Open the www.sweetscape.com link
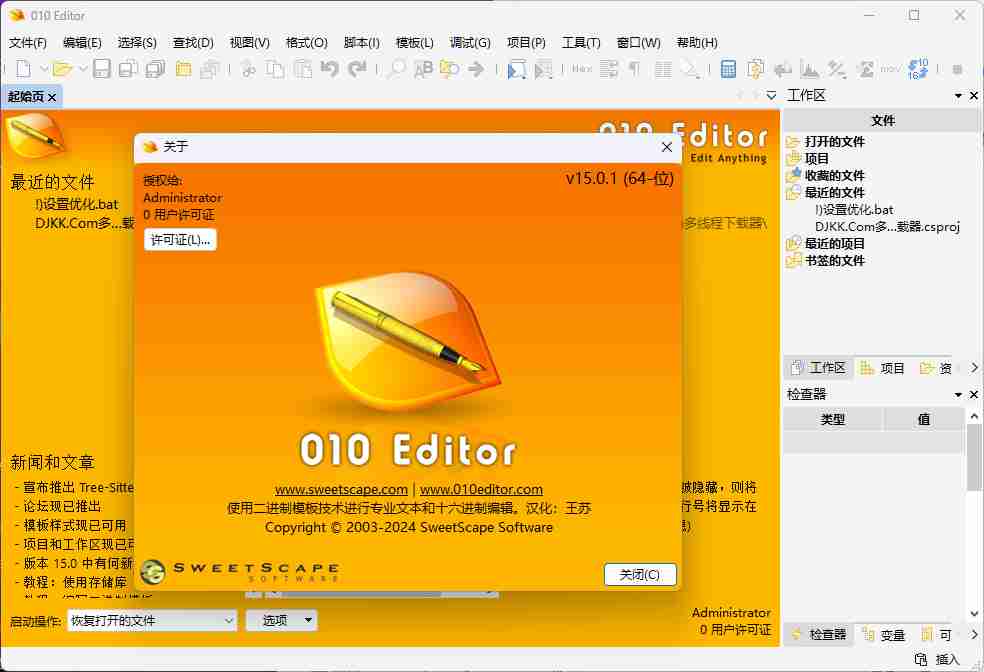 (x=341, y=490)
